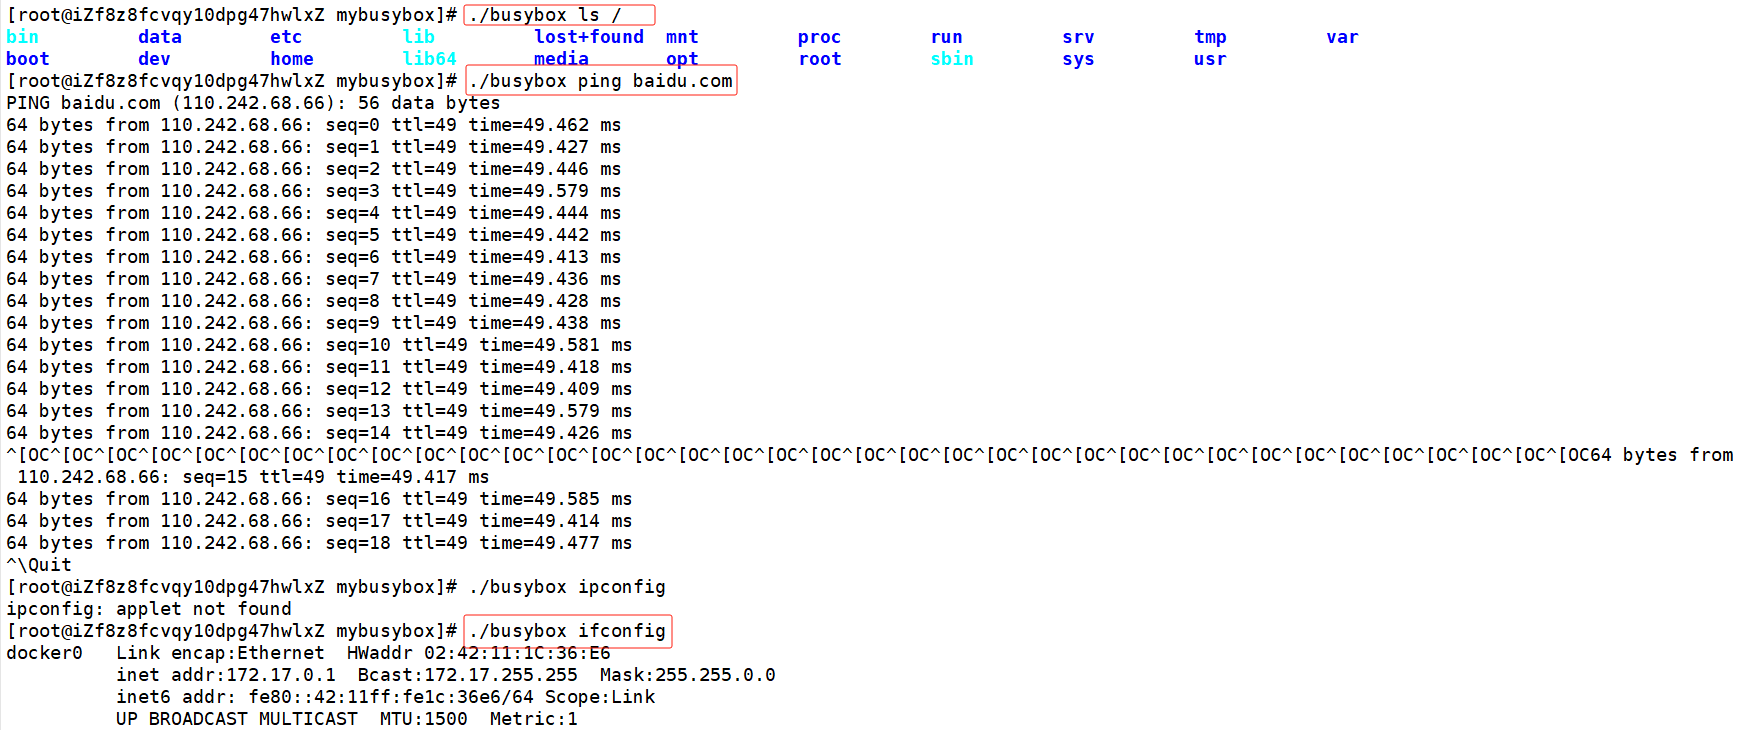Image resolution: width=1741 pixels, height=730 pixels.
Task: Click the ping line with seq=16
Action: [319, 499]
